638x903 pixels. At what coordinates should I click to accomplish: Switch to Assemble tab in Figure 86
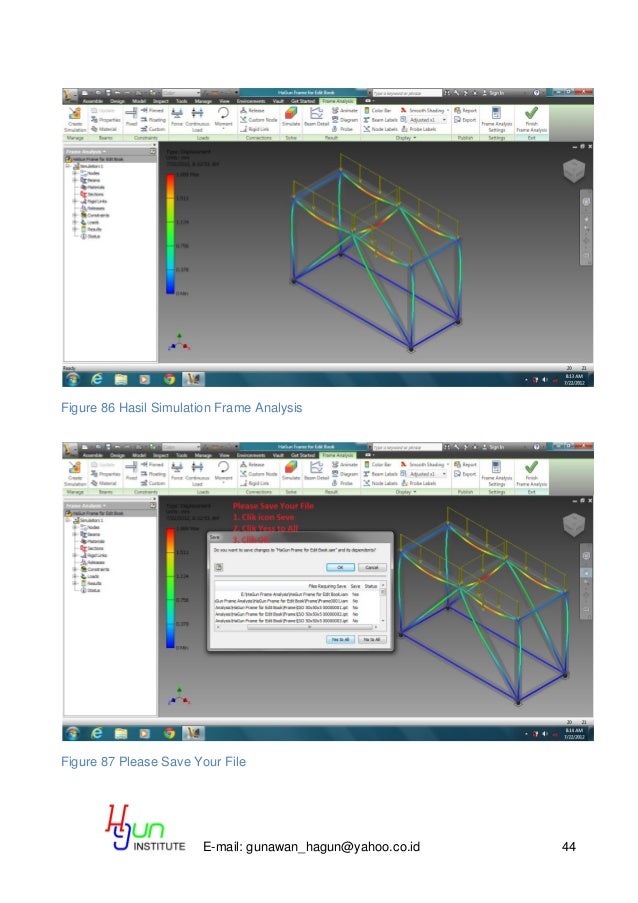click(93, 101)
